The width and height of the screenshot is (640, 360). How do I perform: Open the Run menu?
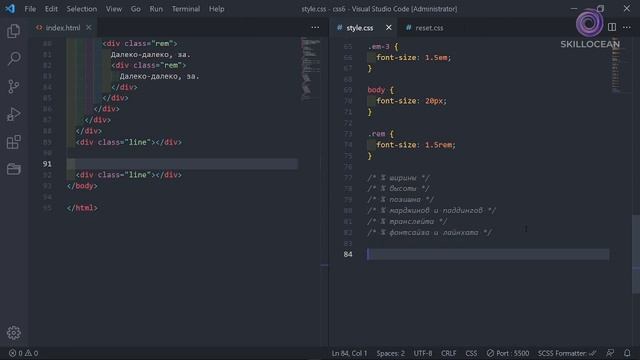pyautogui.click(x=156, y=9)
